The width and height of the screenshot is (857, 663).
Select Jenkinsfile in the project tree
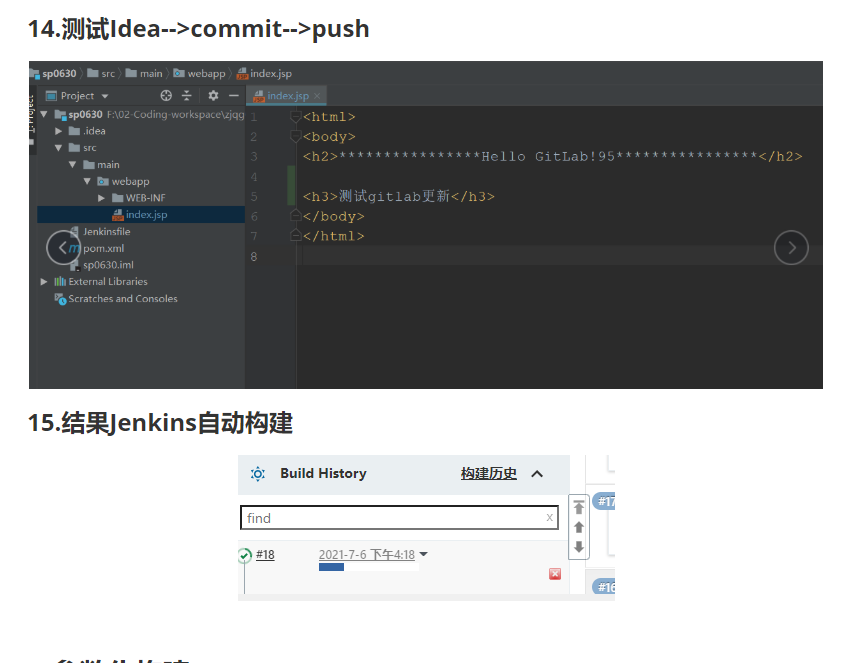(107, 231)
